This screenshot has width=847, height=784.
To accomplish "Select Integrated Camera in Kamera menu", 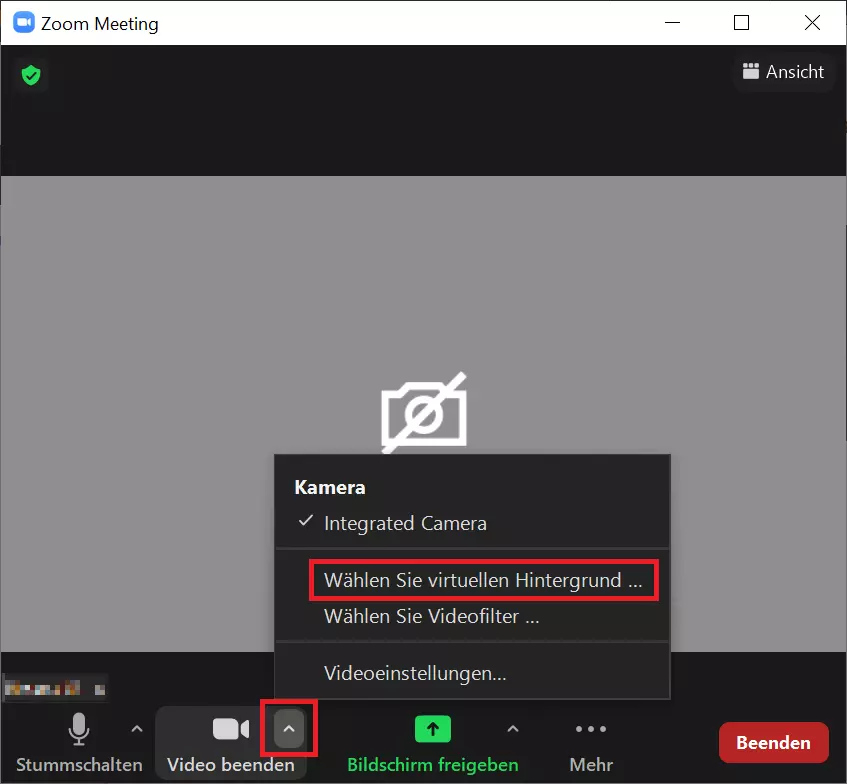I will pos(473,523).
